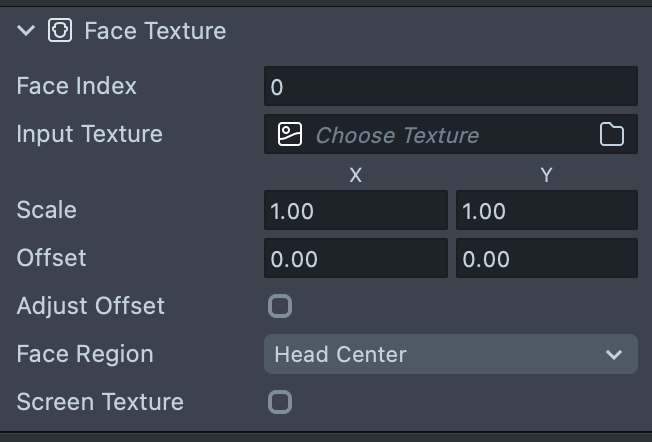Click the Scale X value field
Viewport: 652px width, 442px height.
355,211
